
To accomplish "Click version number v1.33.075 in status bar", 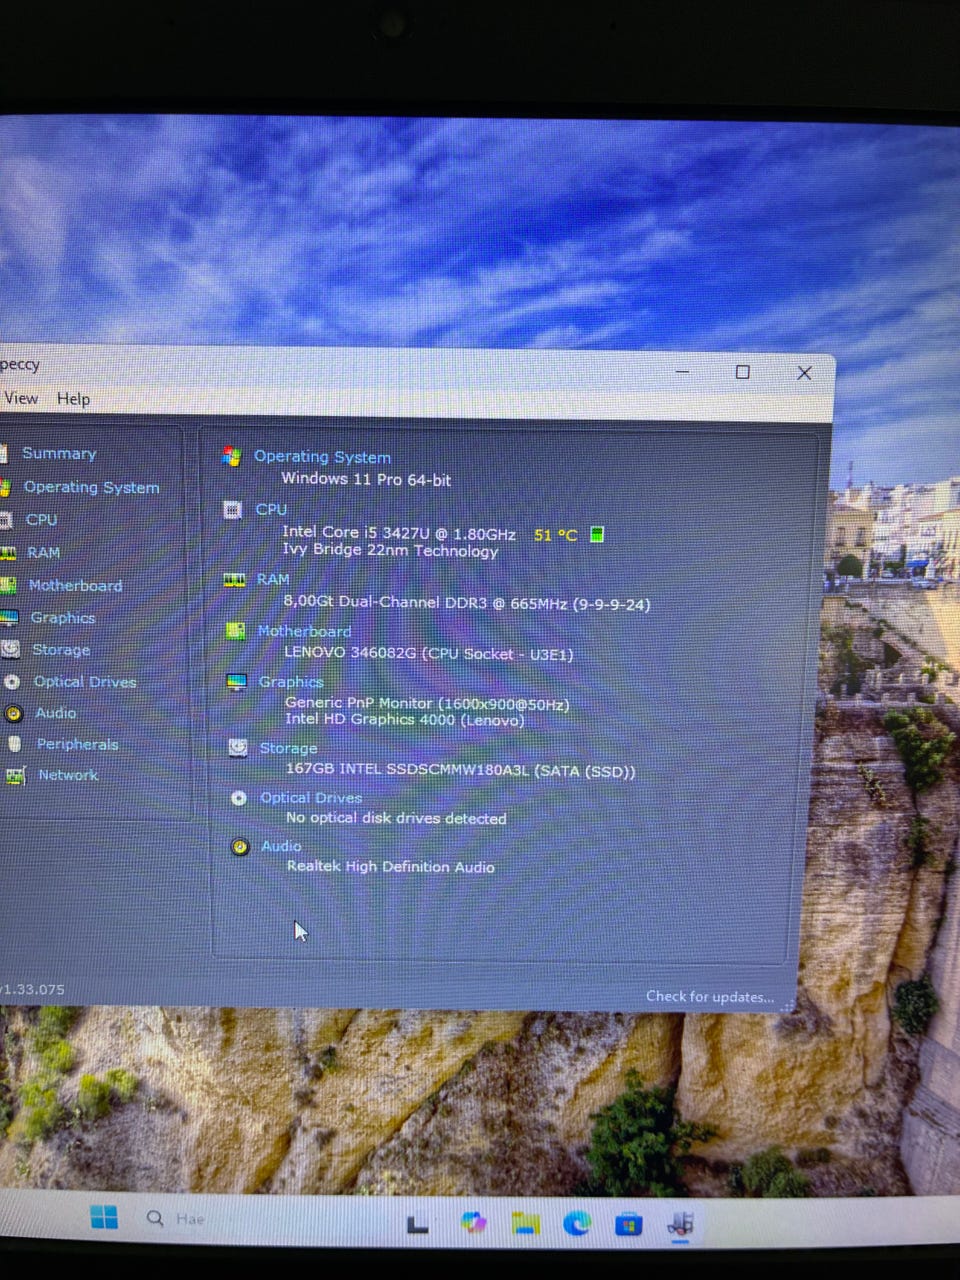I will (32, 989).
